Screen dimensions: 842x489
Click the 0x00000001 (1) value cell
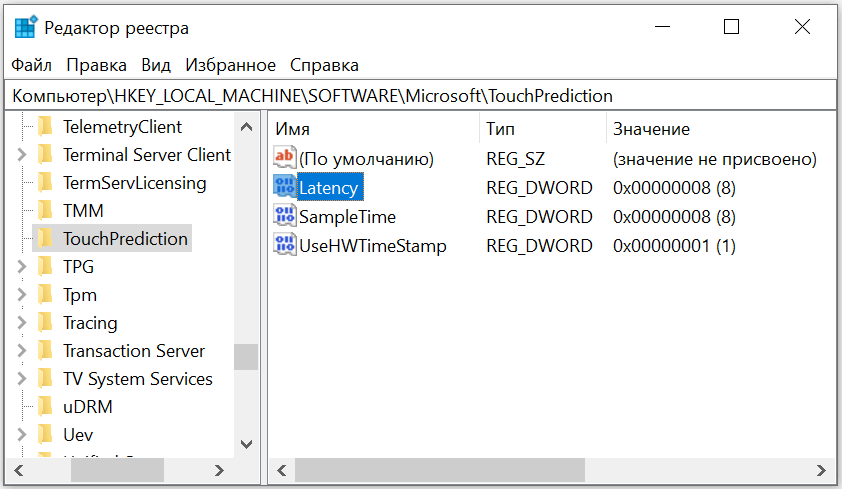[674, 245]
